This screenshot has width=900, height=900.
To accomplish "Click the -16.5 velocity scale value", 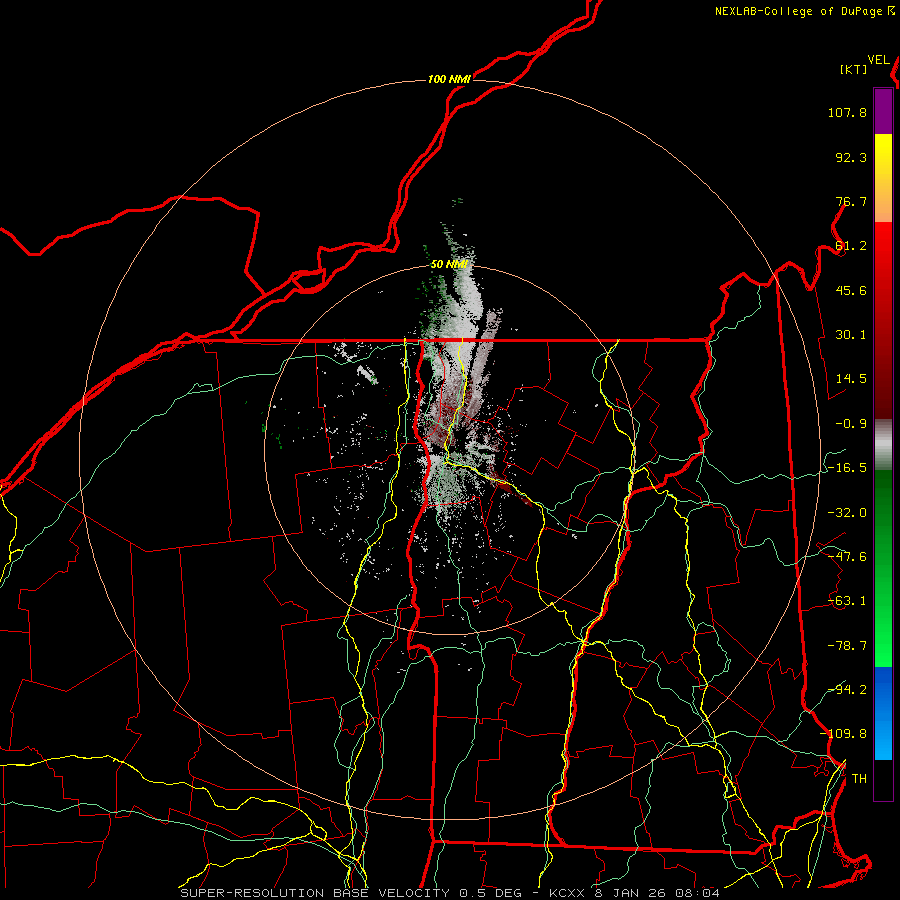I will (847, 468).
